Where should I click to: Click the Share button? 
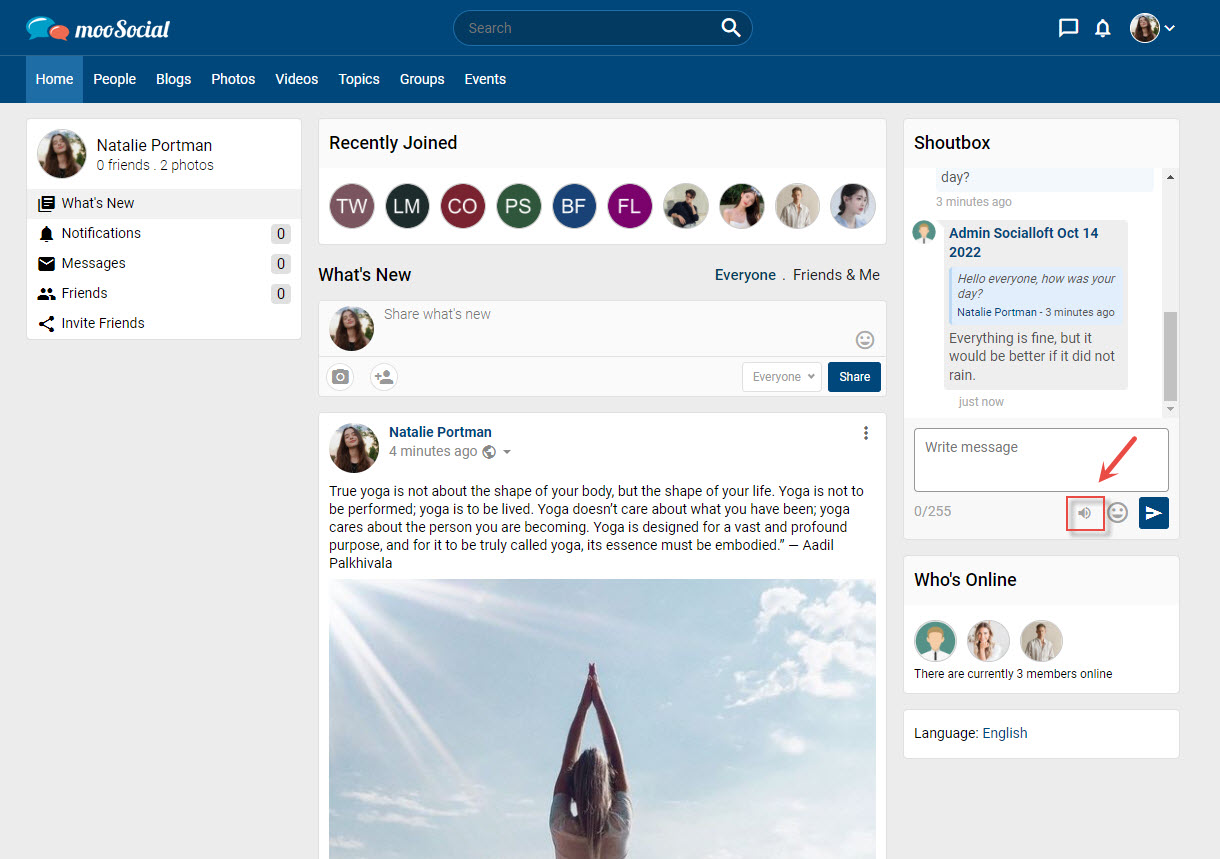(x=854, y=377)
